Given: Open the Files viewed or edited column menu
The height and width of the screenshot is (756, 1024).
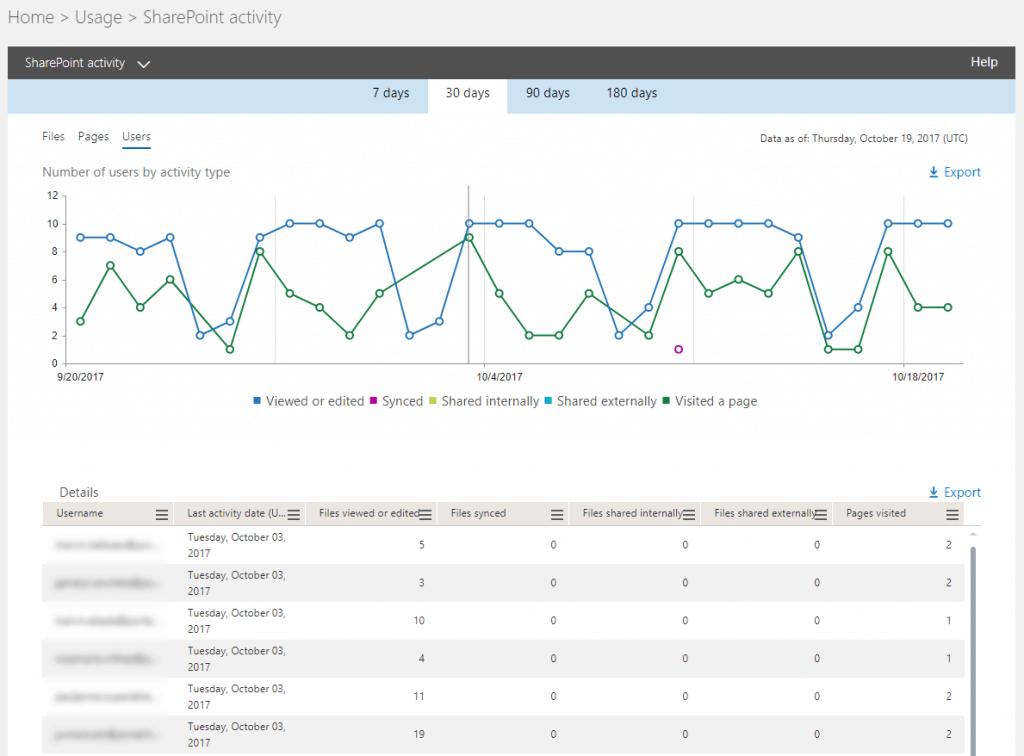Looking at the screenshot, I should pyautogui.click(x=425, y=515).
